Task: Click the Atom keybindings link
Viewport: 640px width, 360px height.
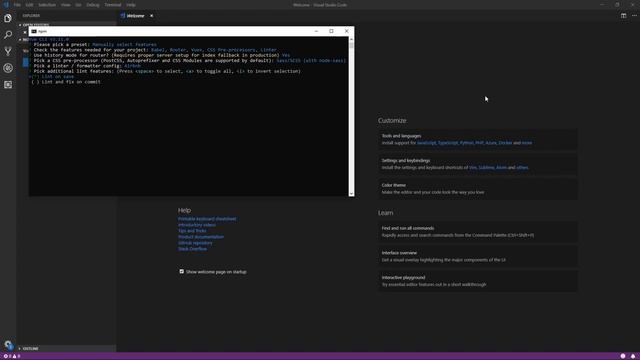Action: click(x=501, y=167)
